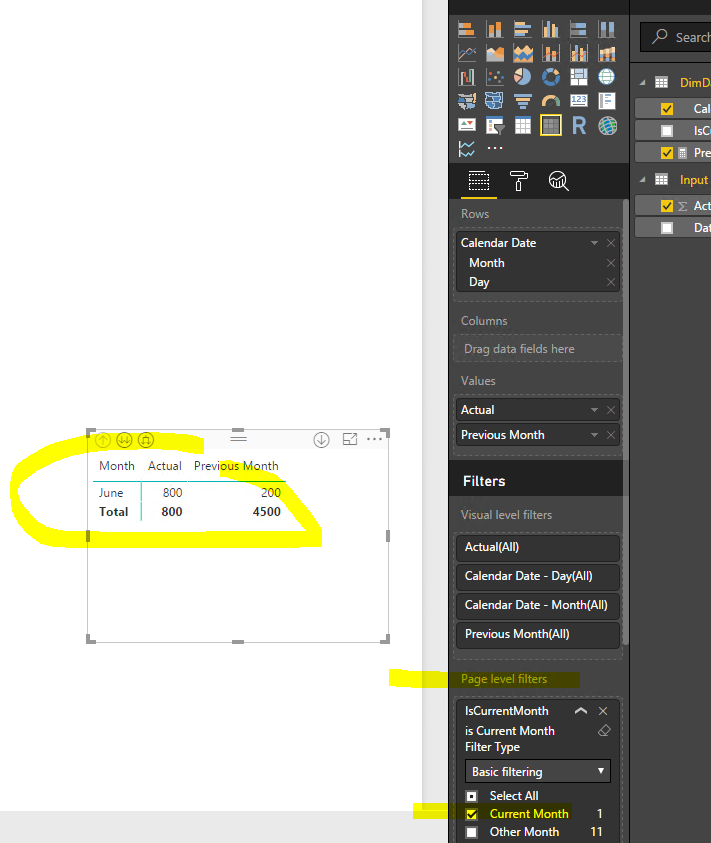Select the Gauge visual

551,101
